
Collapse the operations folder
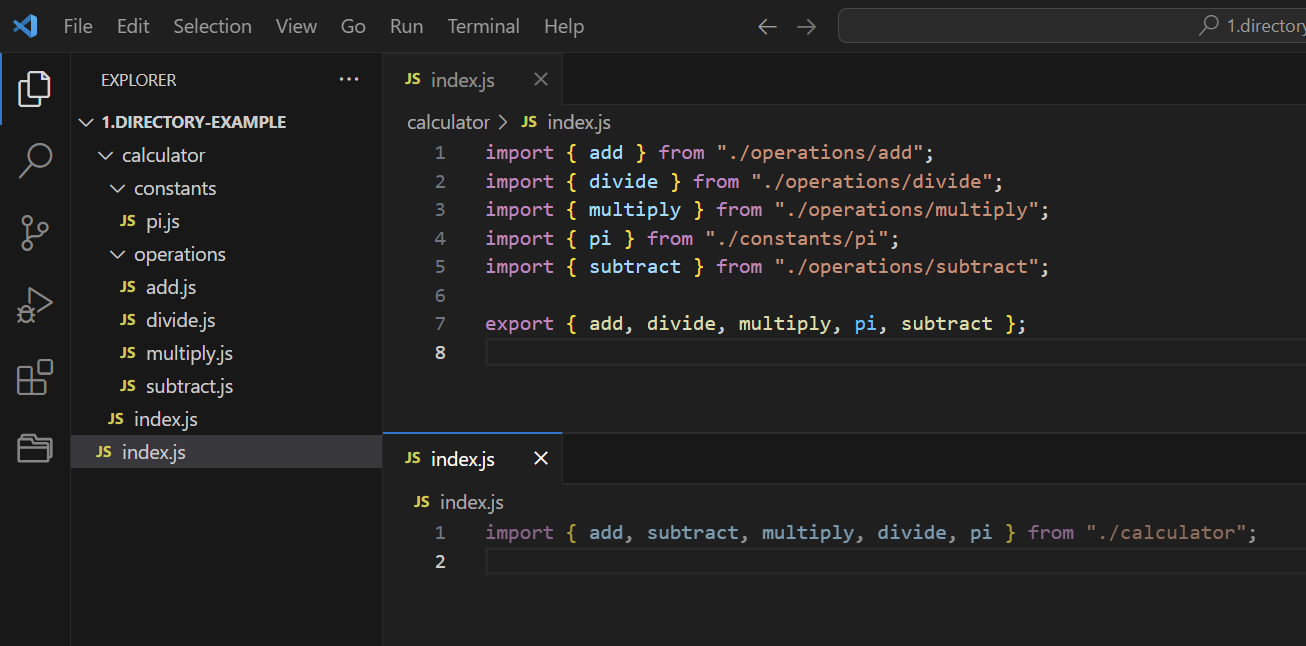point(118,254)
